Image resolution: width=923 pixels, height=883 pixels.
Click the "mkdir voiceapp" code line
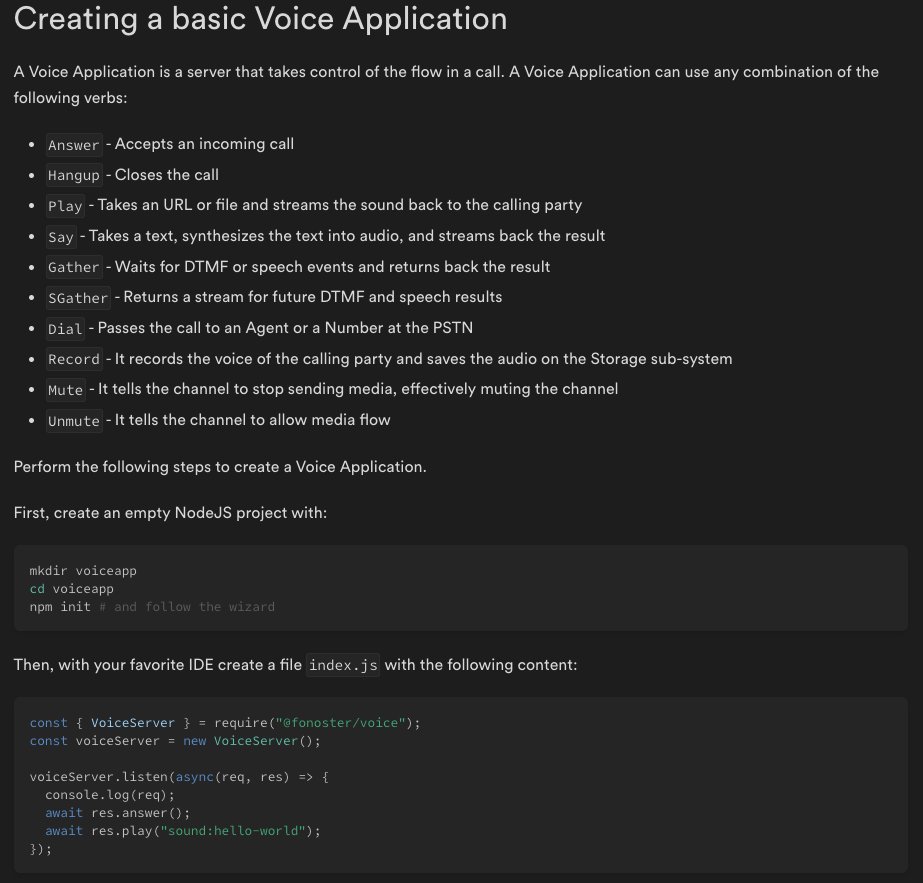point(83,570)
